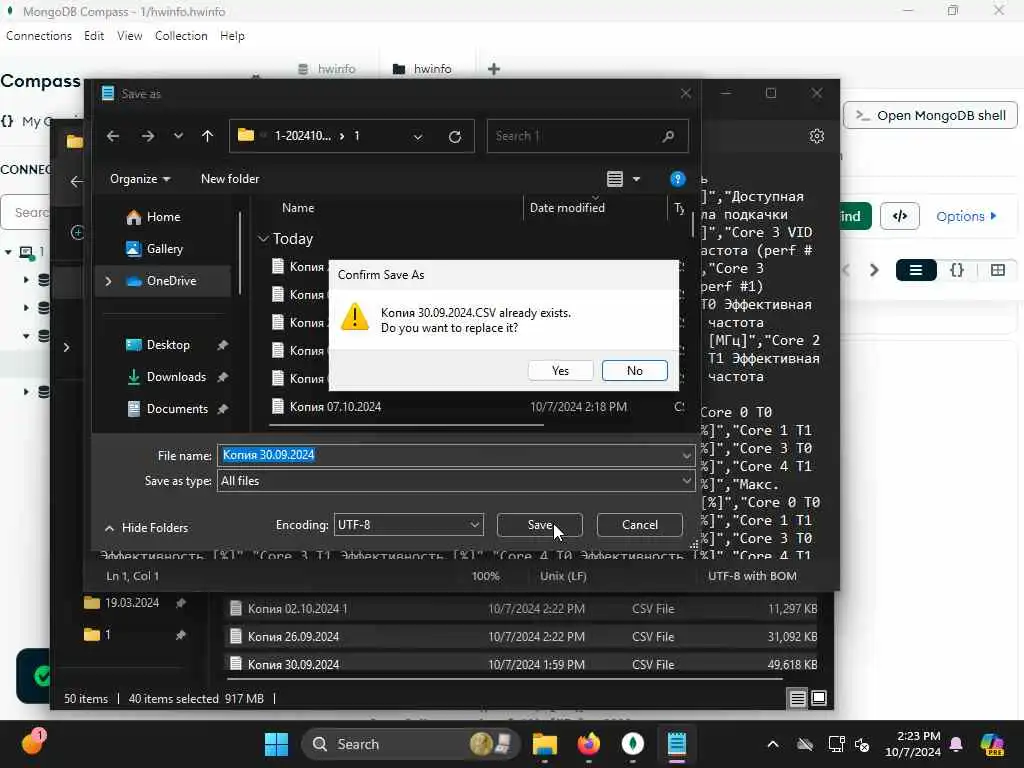This screenshot has height=768, width=1024.
Task: Select Копия 02.10.2024 1 in Explorer
Action: click(522, 609)
